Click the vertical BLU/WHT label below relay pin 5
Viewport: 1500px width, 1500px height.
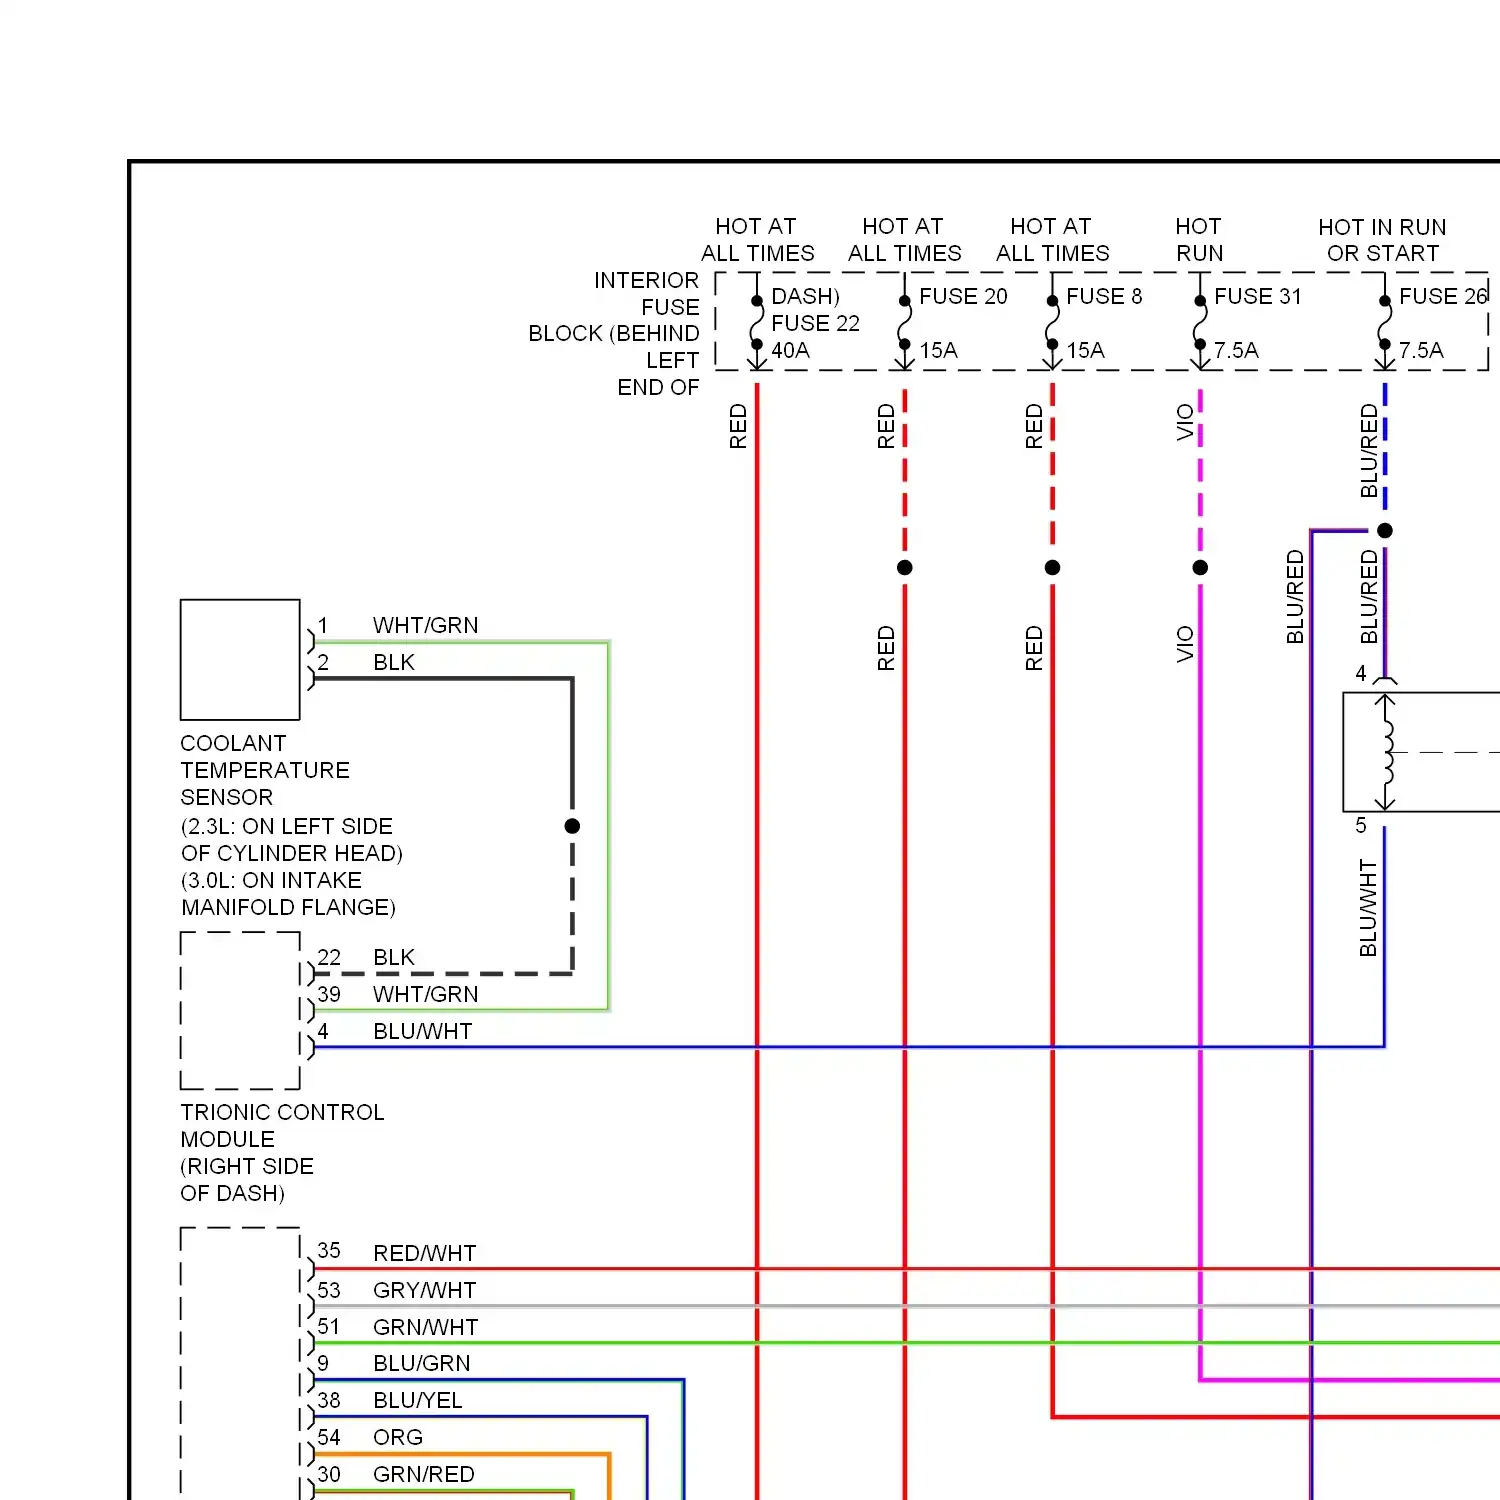(1368, 908)
